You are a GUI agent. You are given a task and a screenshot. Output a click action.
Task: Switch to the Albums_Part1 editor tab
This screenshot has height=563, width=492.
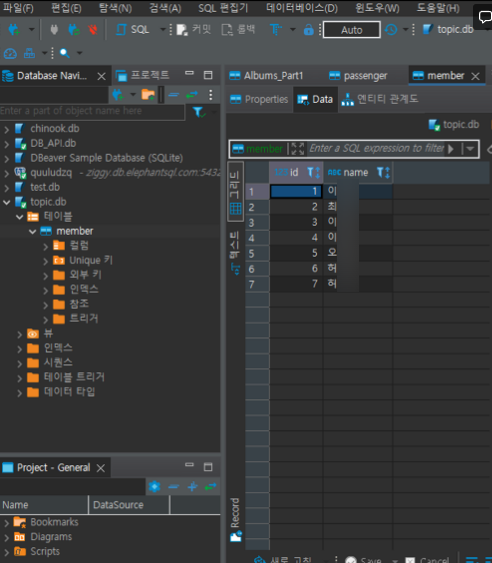[266, 76]
